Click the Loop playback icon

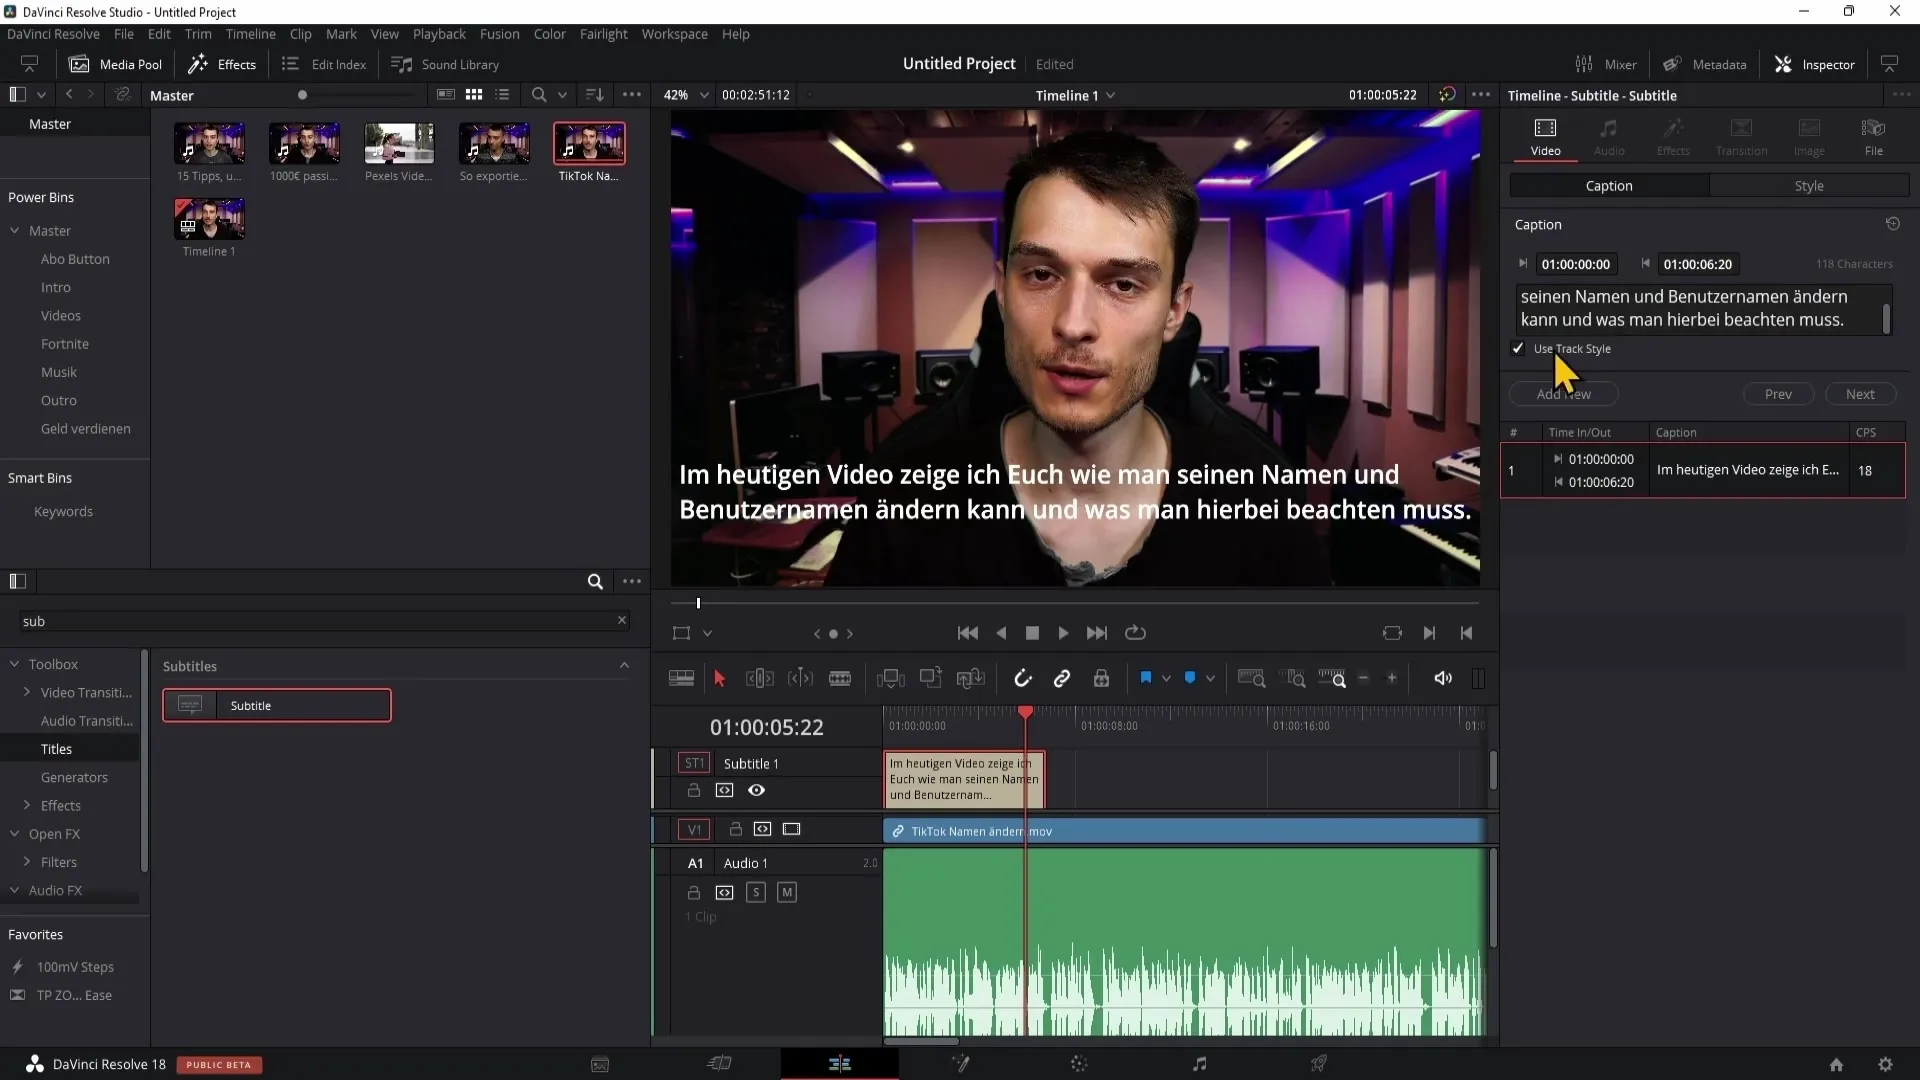[x=1135, y=633]
